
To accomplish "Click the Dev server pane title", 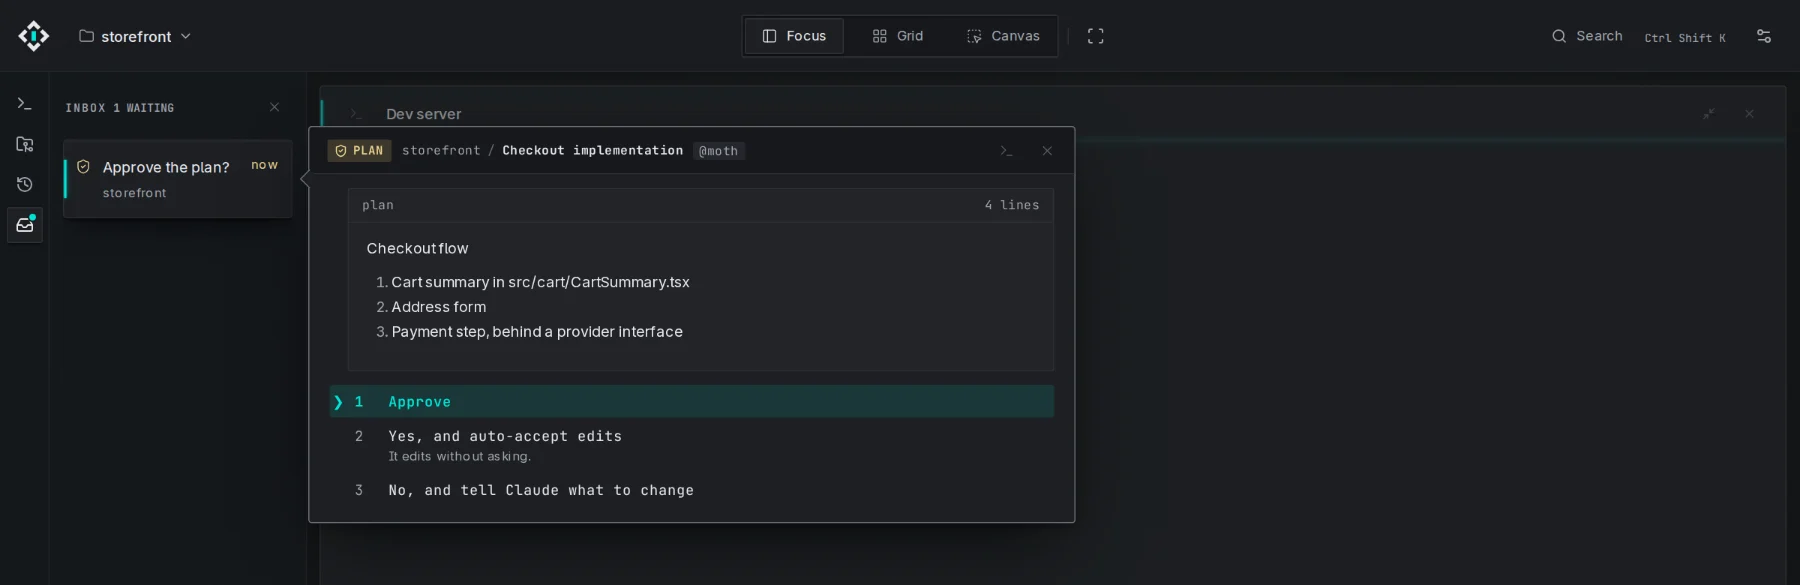I will (x=423, y=114).
